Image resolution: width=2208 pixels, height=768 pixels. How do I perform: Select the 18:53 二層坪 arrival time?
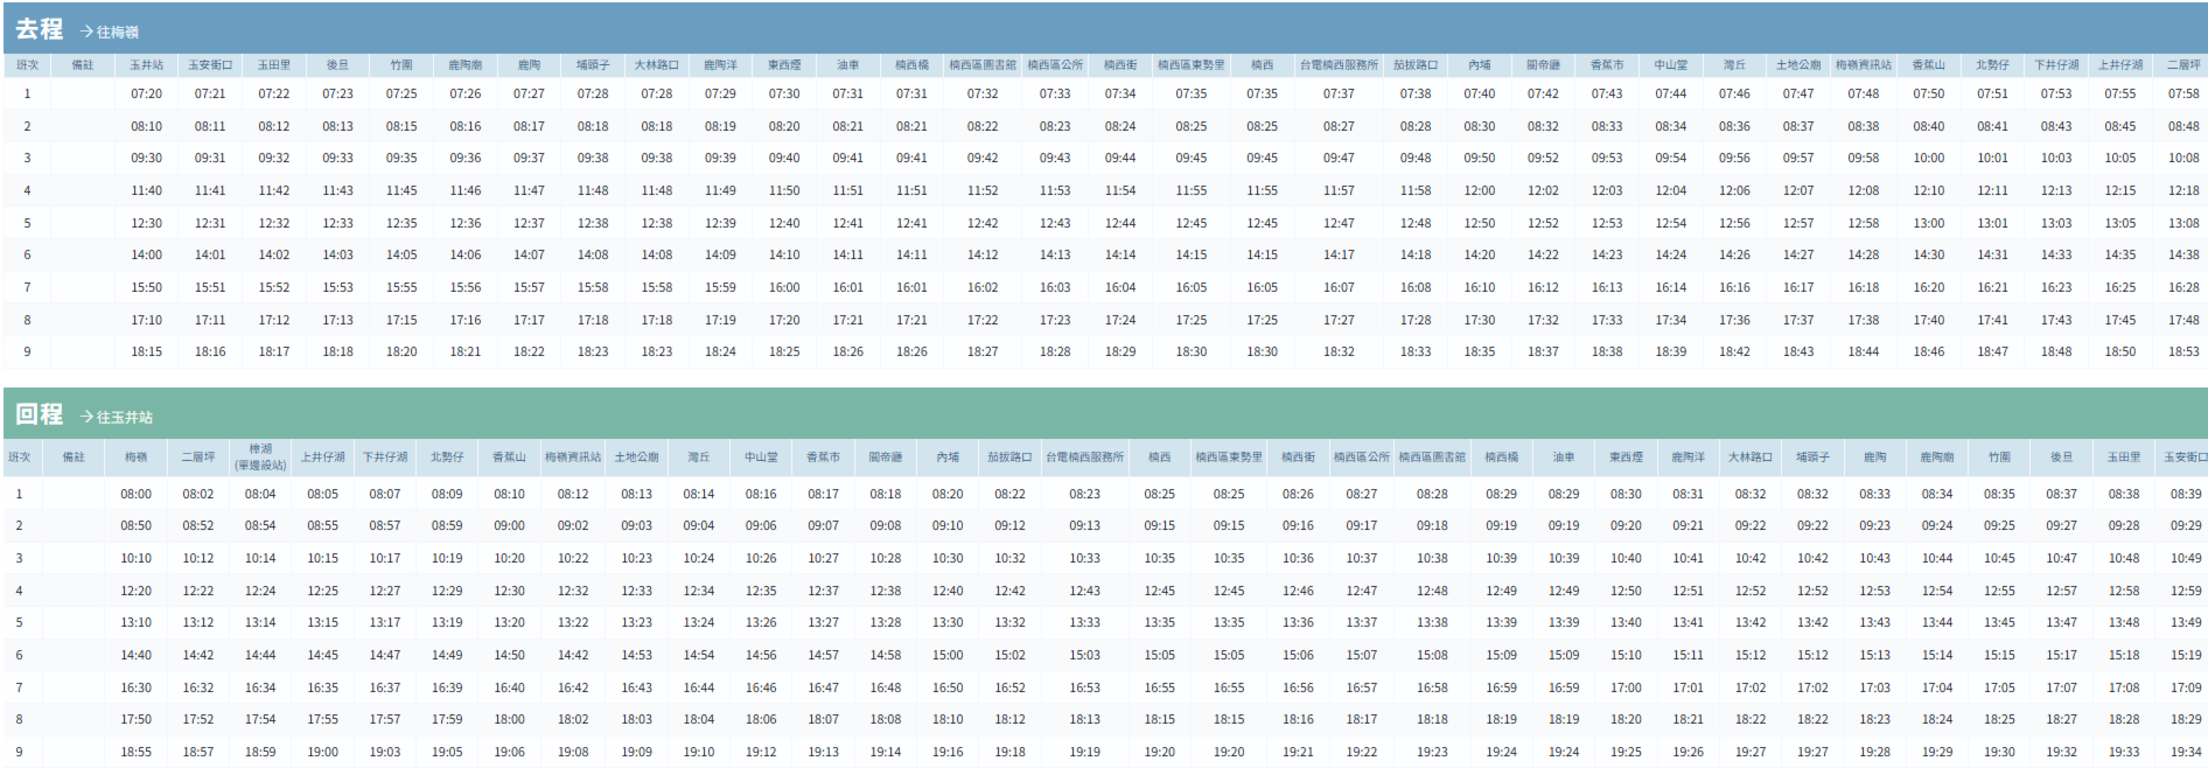coord(2183,352)
